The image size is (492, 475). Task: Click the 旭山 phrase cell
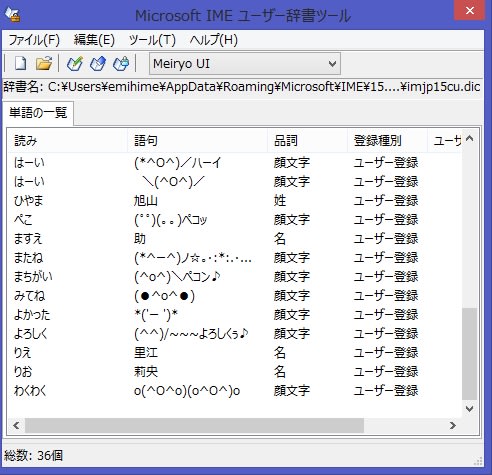point(146,201)
